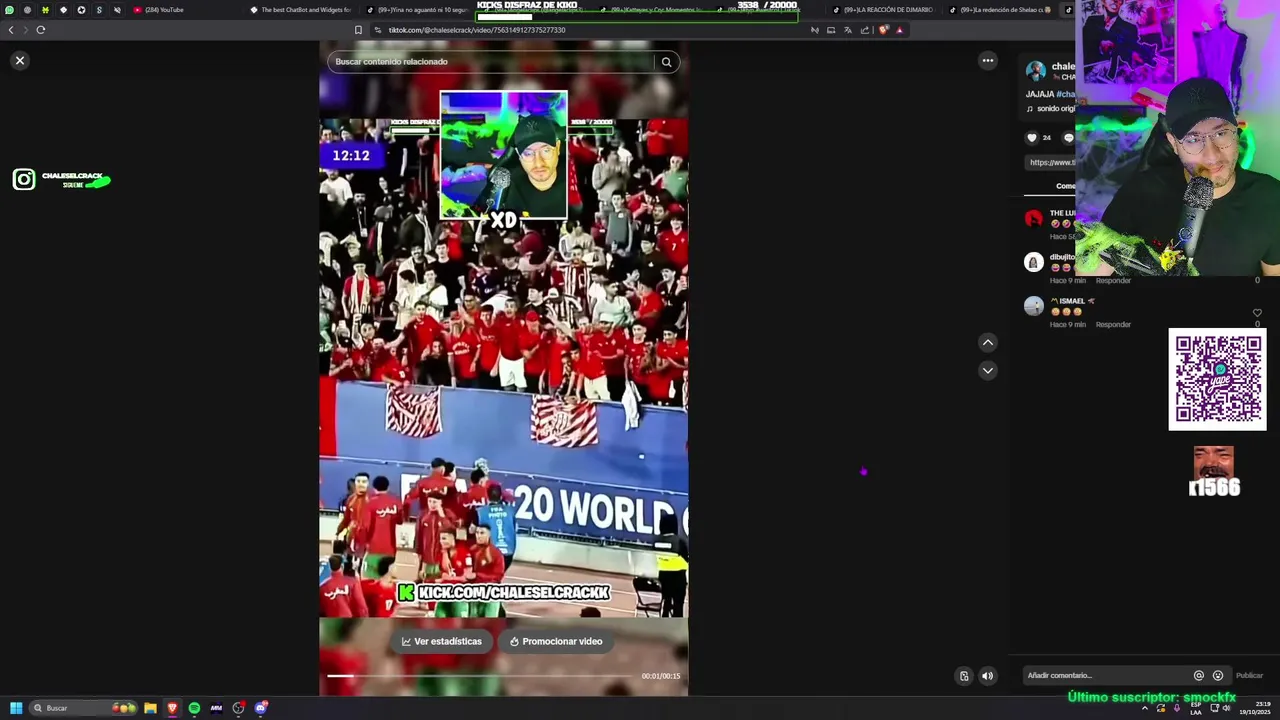Open the three-dots more options menu
The width and height of the screenshot is (1280, 720).
pos(988,61)
